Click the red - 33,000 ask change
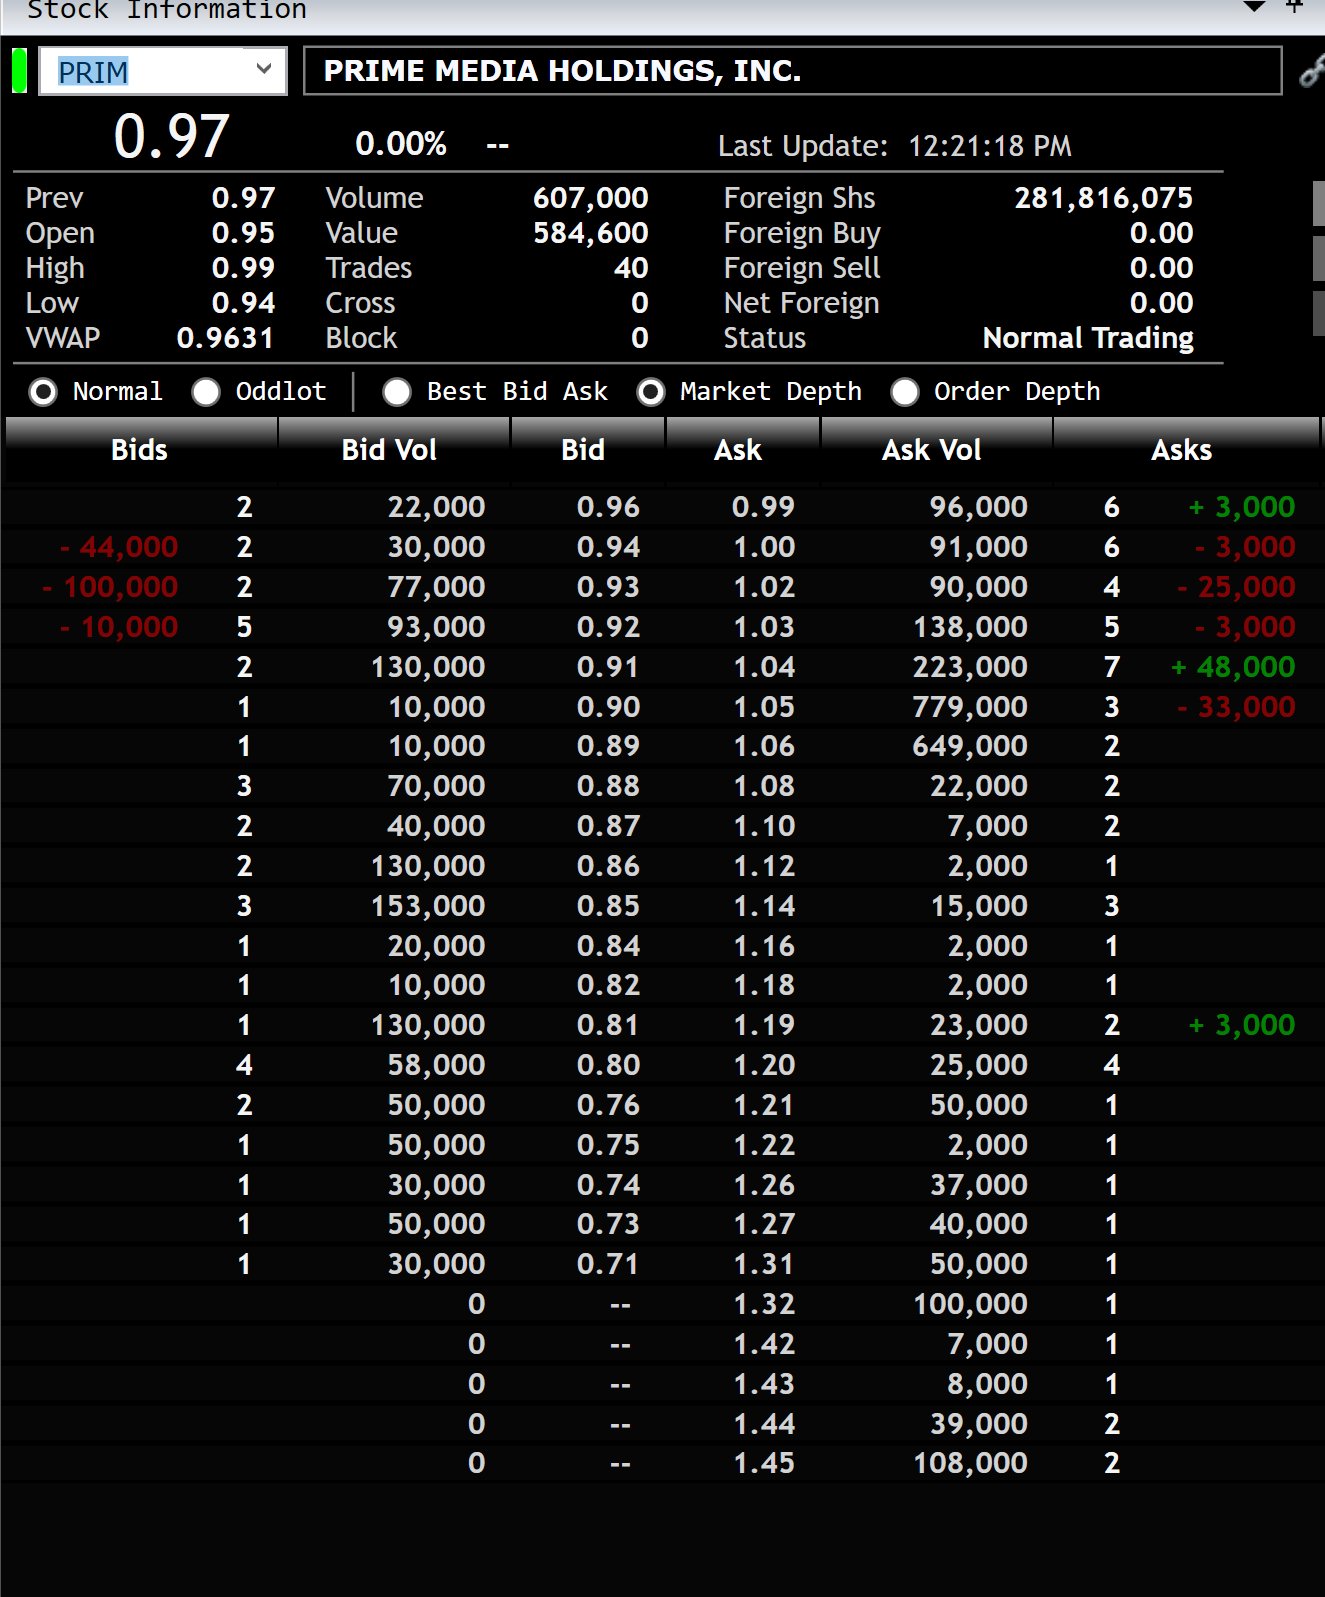1325x1597 pixels. [1236, 707]
